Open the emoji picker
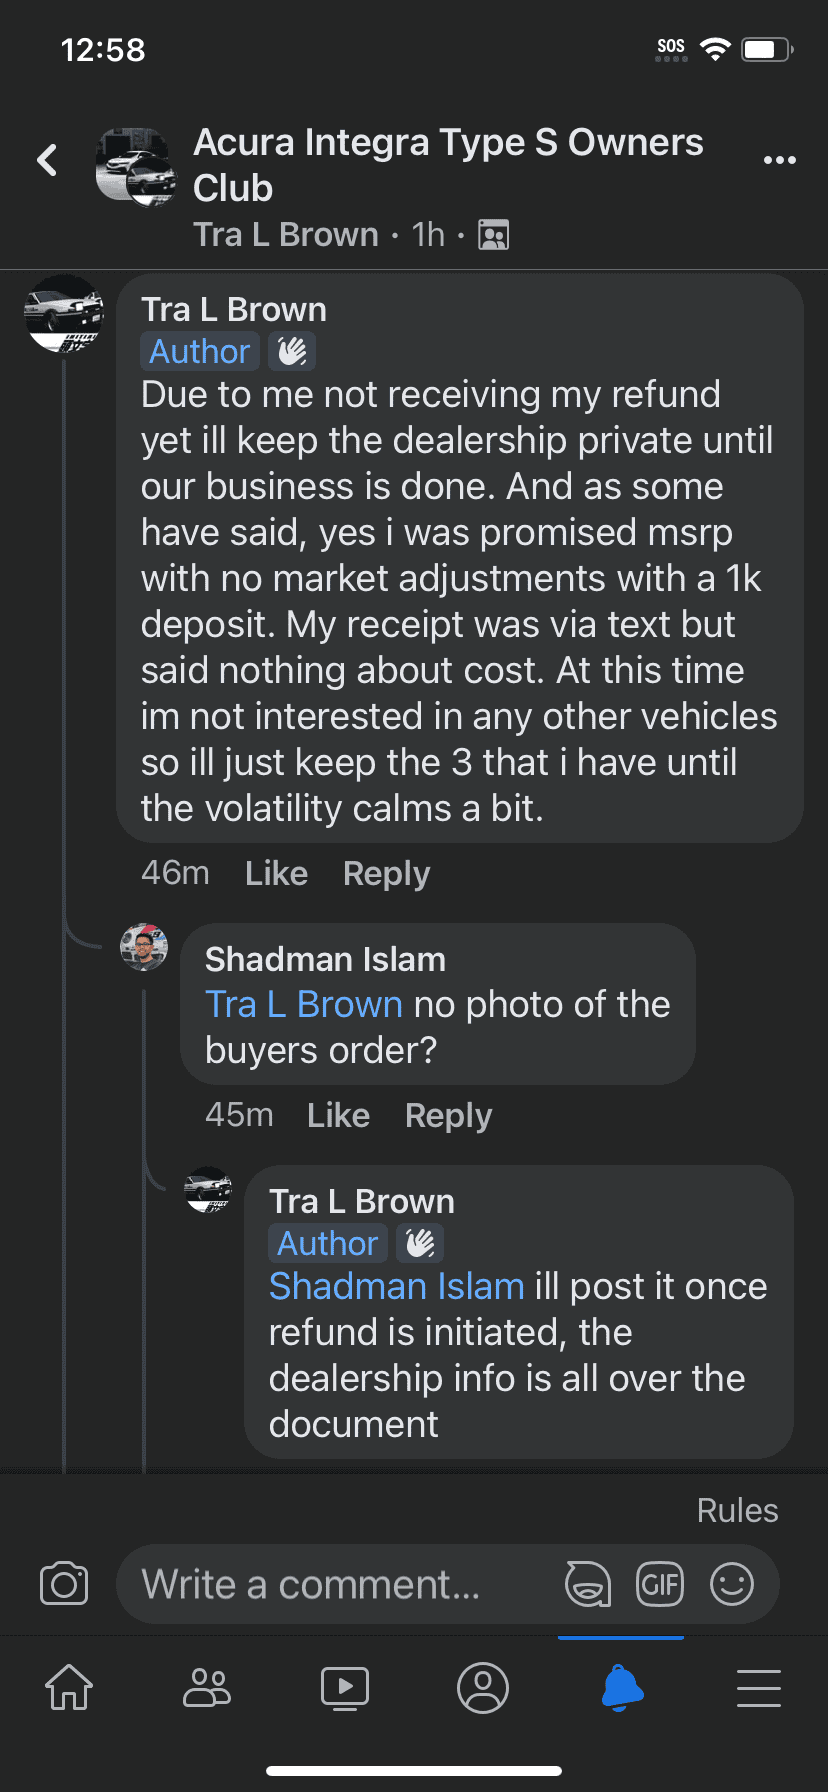828x1792 pixels. [x=732, y=1584]
